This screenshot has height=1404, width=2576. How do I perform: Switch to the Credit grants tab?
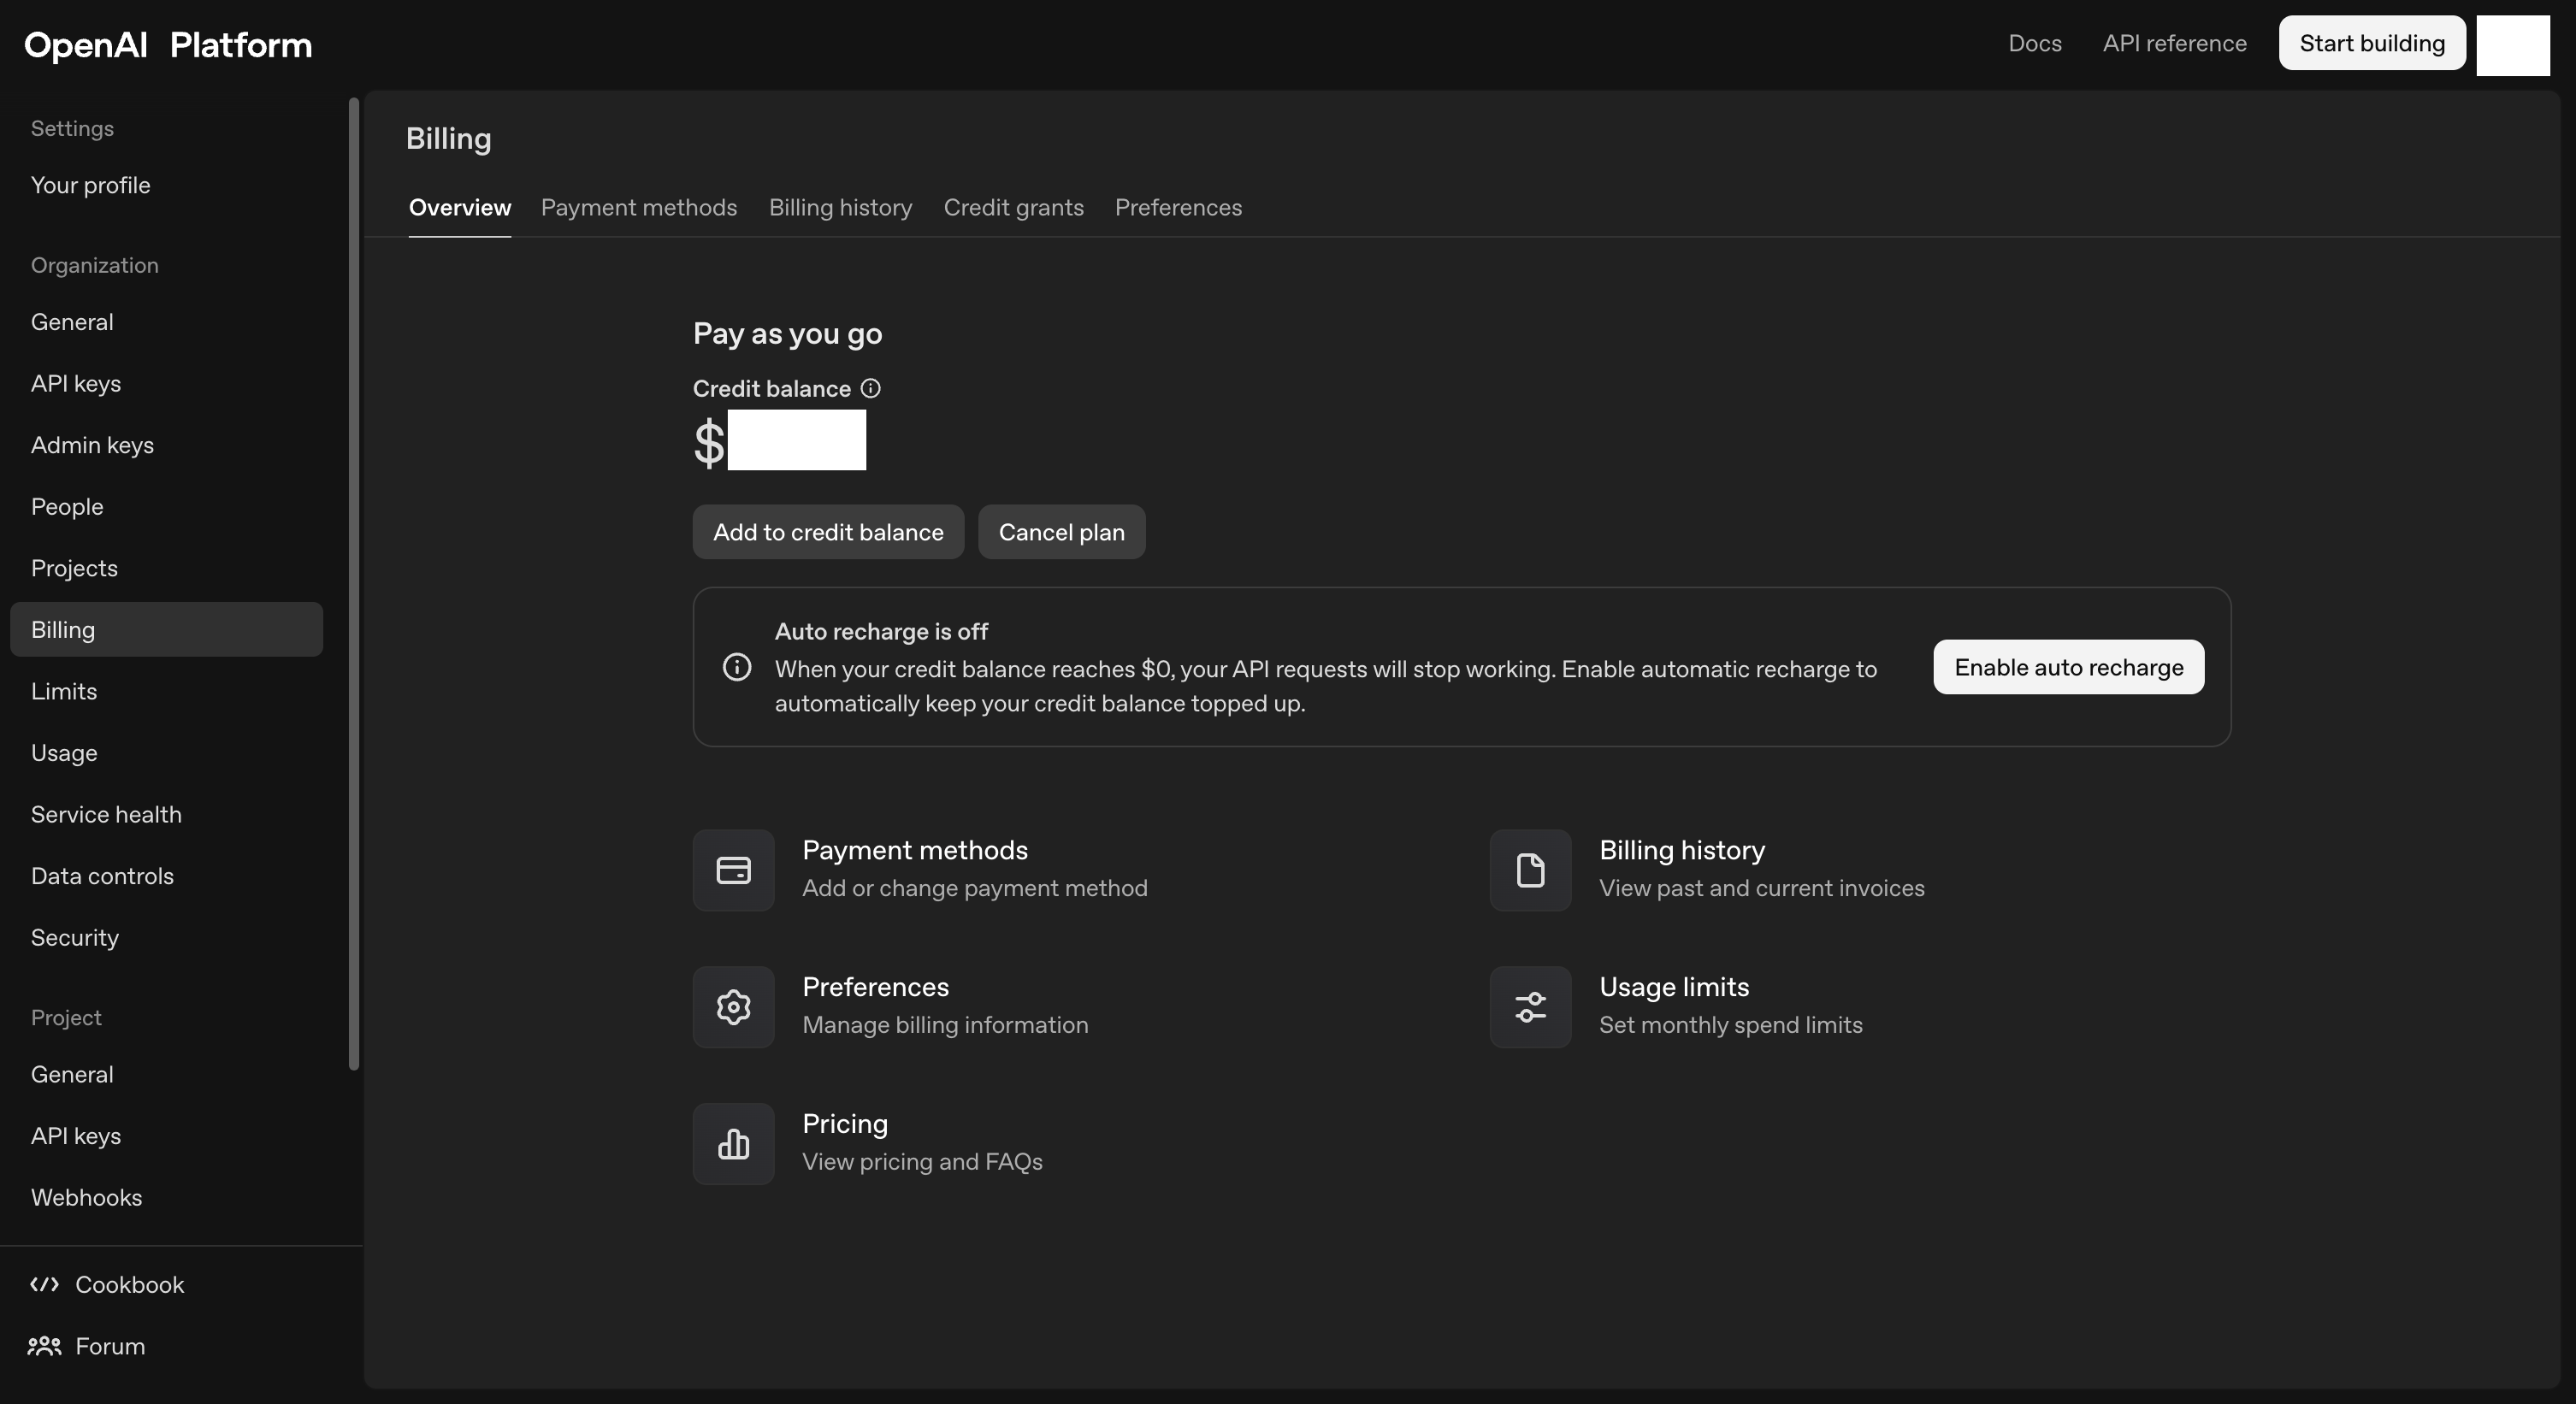click(1013, 207)
